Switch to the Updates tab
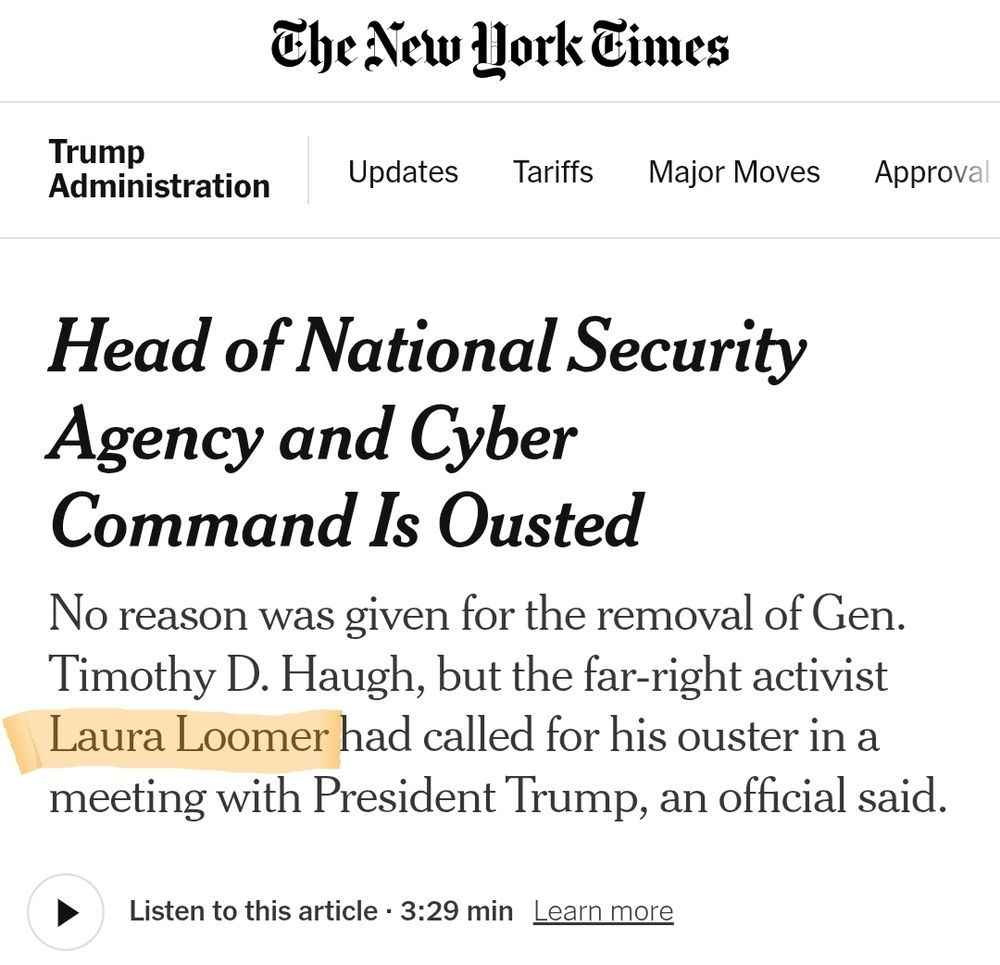The height and width of the screenshot is (965, 1000). point(403,172)
